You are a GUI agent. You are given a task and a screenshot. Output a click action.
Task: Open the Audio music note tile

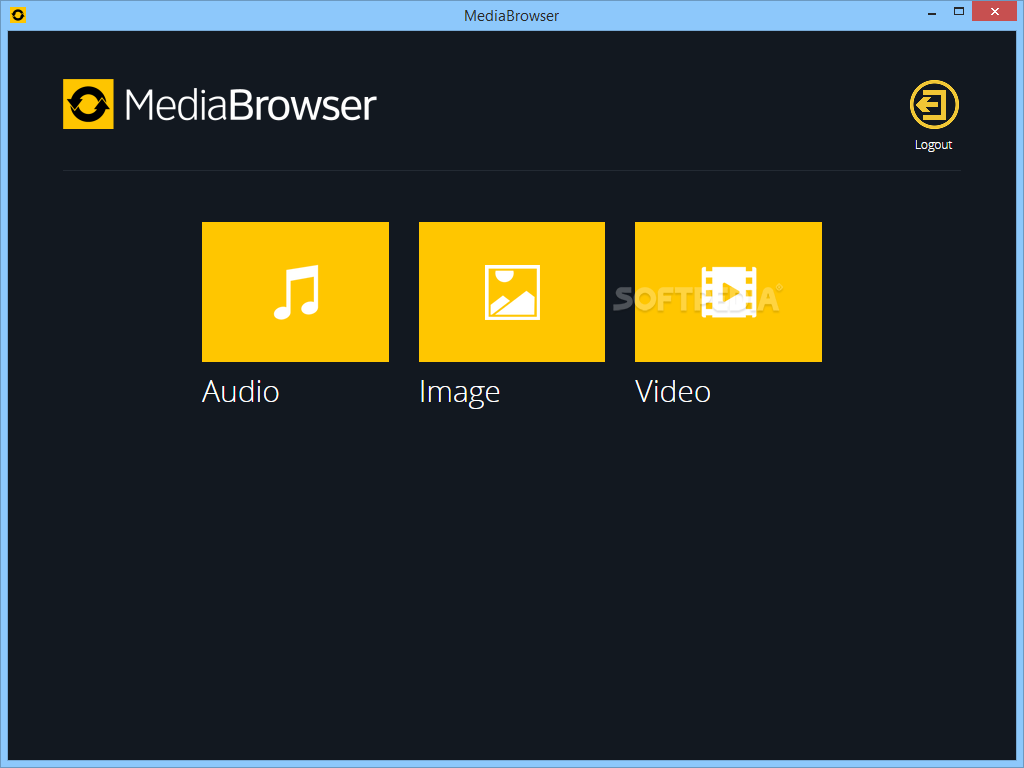(x=295, y=292)
